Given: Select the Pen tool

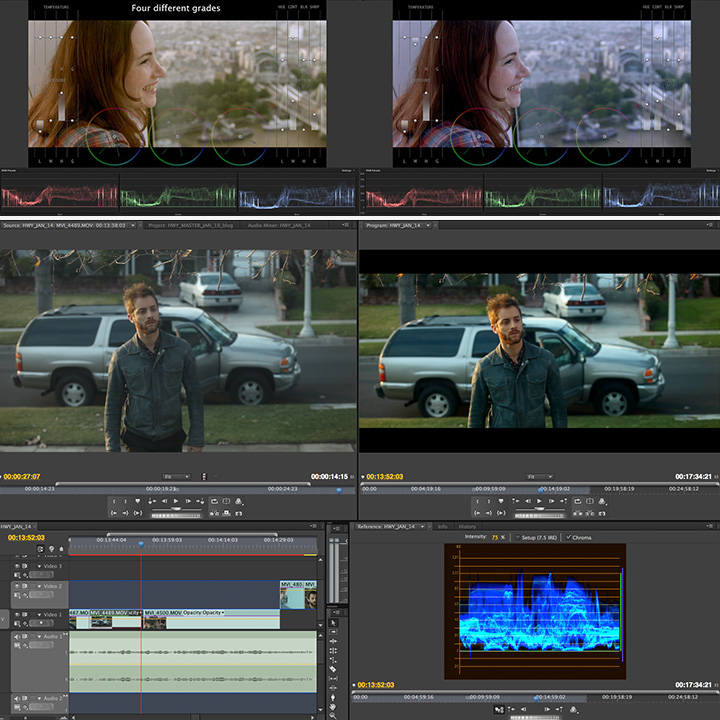Looking at the screenshot, I should click(333, 697).
